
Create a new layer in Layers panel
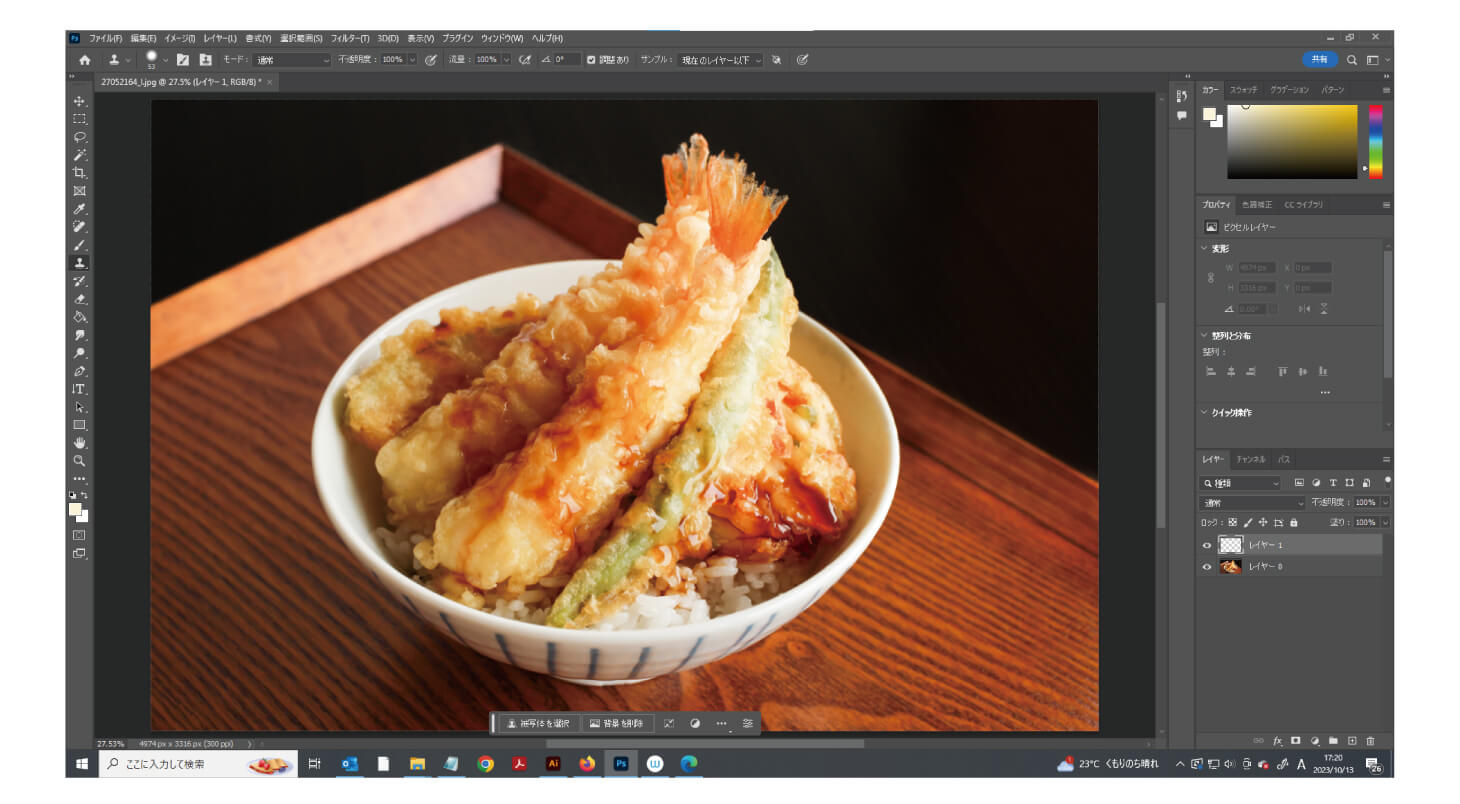coord(1352,741)
